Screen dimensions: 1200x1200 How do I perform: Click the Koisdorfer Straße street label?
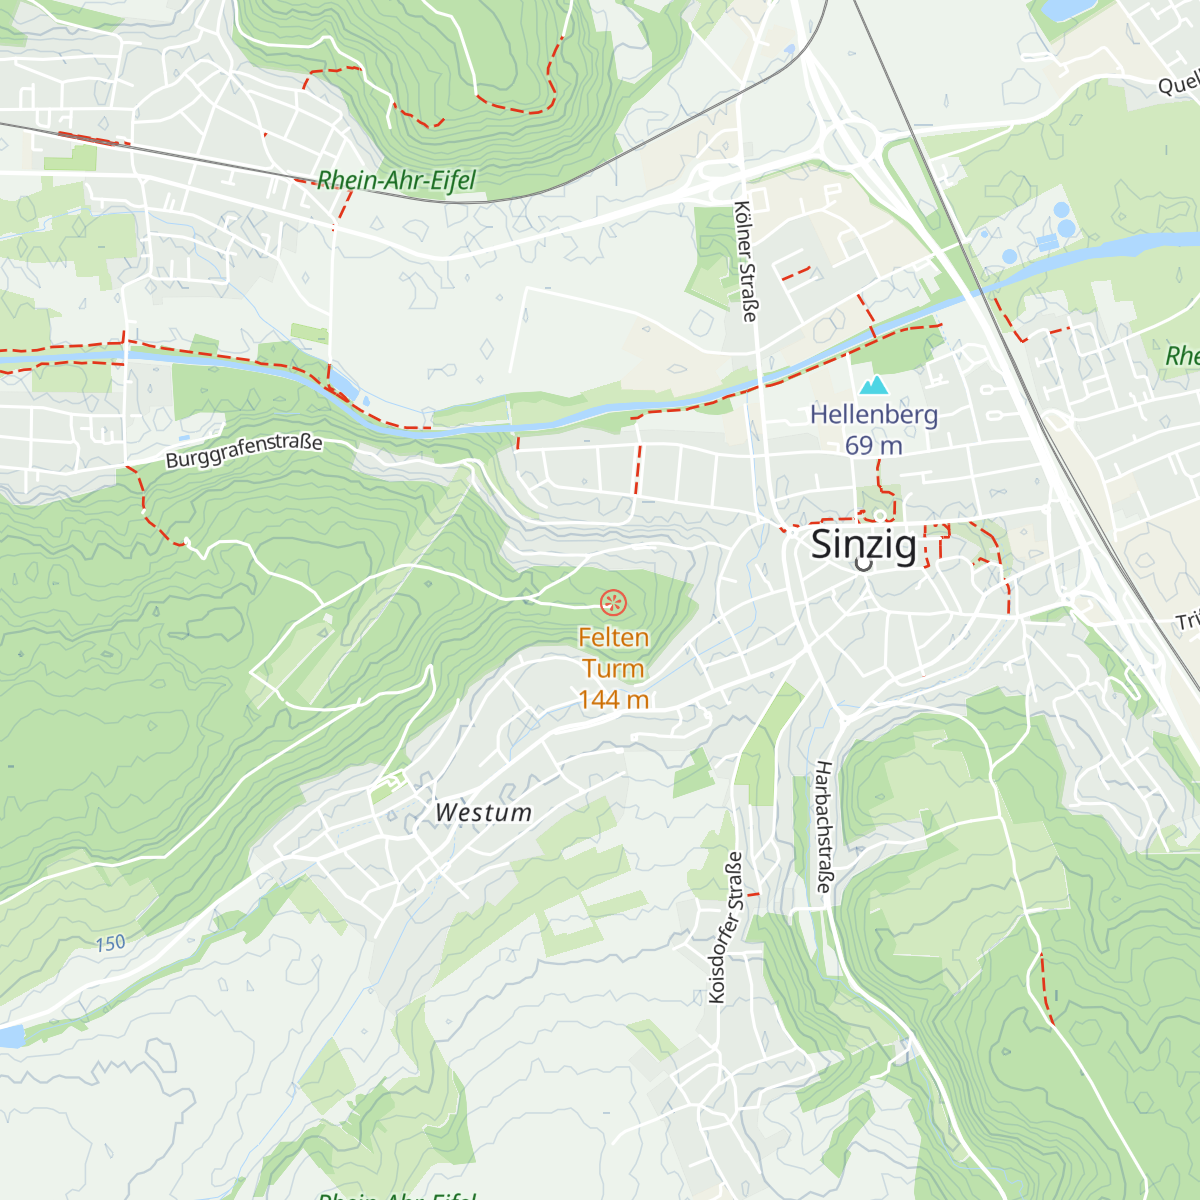pyautogui.click(x=726, y=927)
